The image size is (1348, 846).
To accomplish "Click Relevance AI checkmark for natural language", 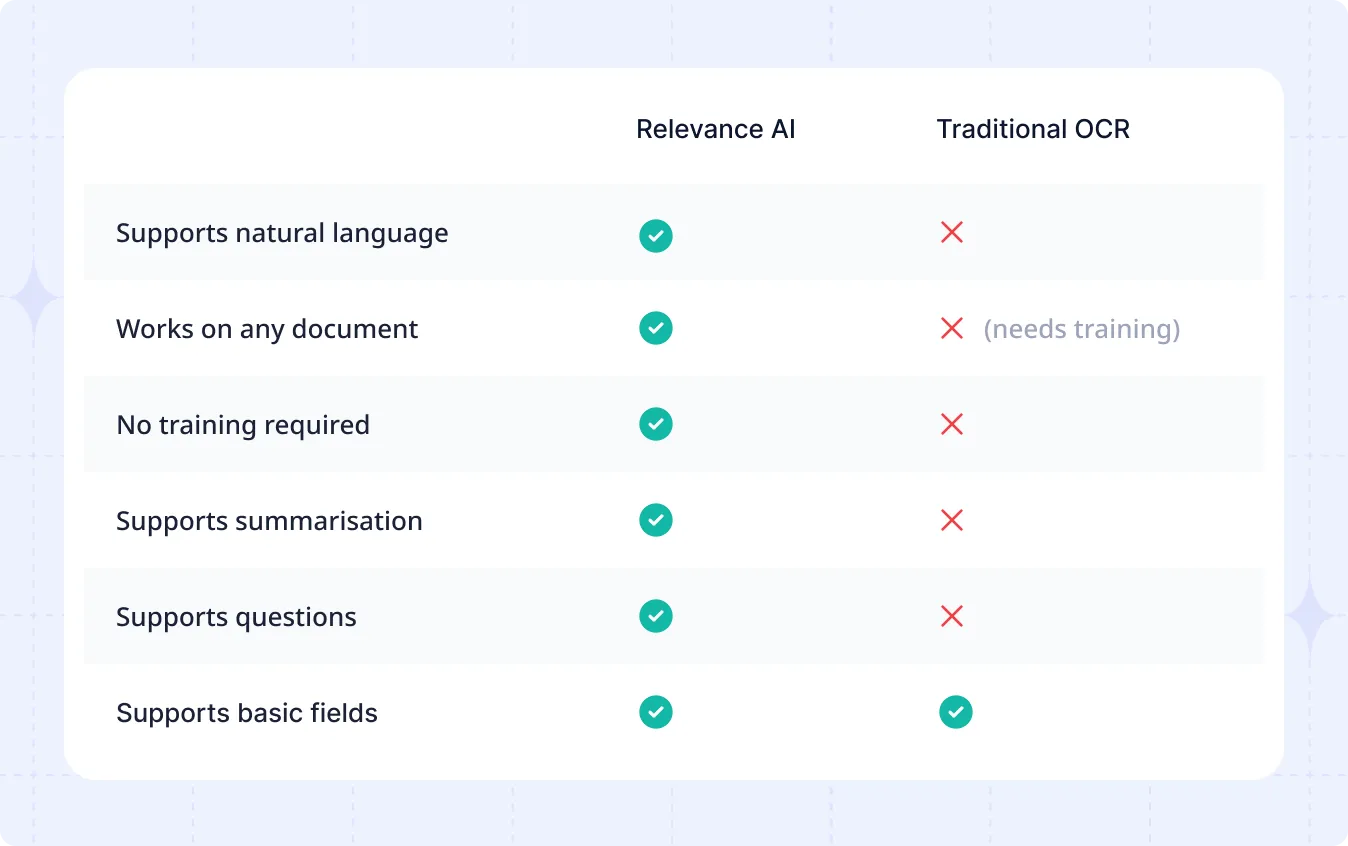I will click(x=656, y=236).
